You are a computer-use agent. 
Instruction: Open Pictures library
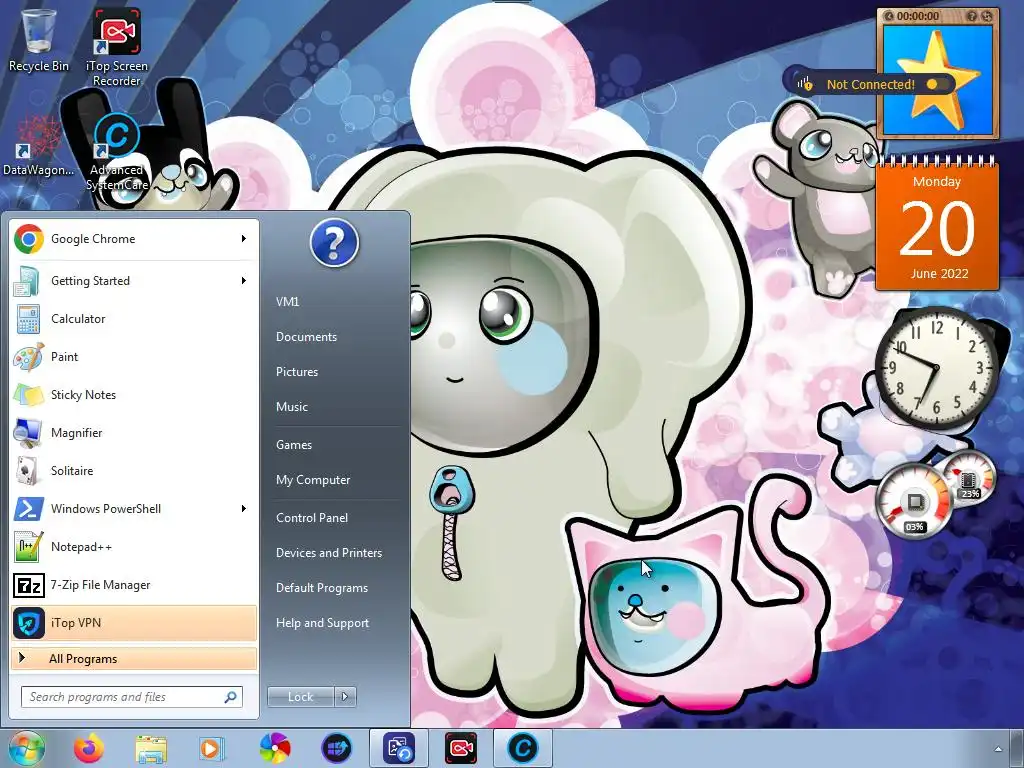tap(297, 372)
